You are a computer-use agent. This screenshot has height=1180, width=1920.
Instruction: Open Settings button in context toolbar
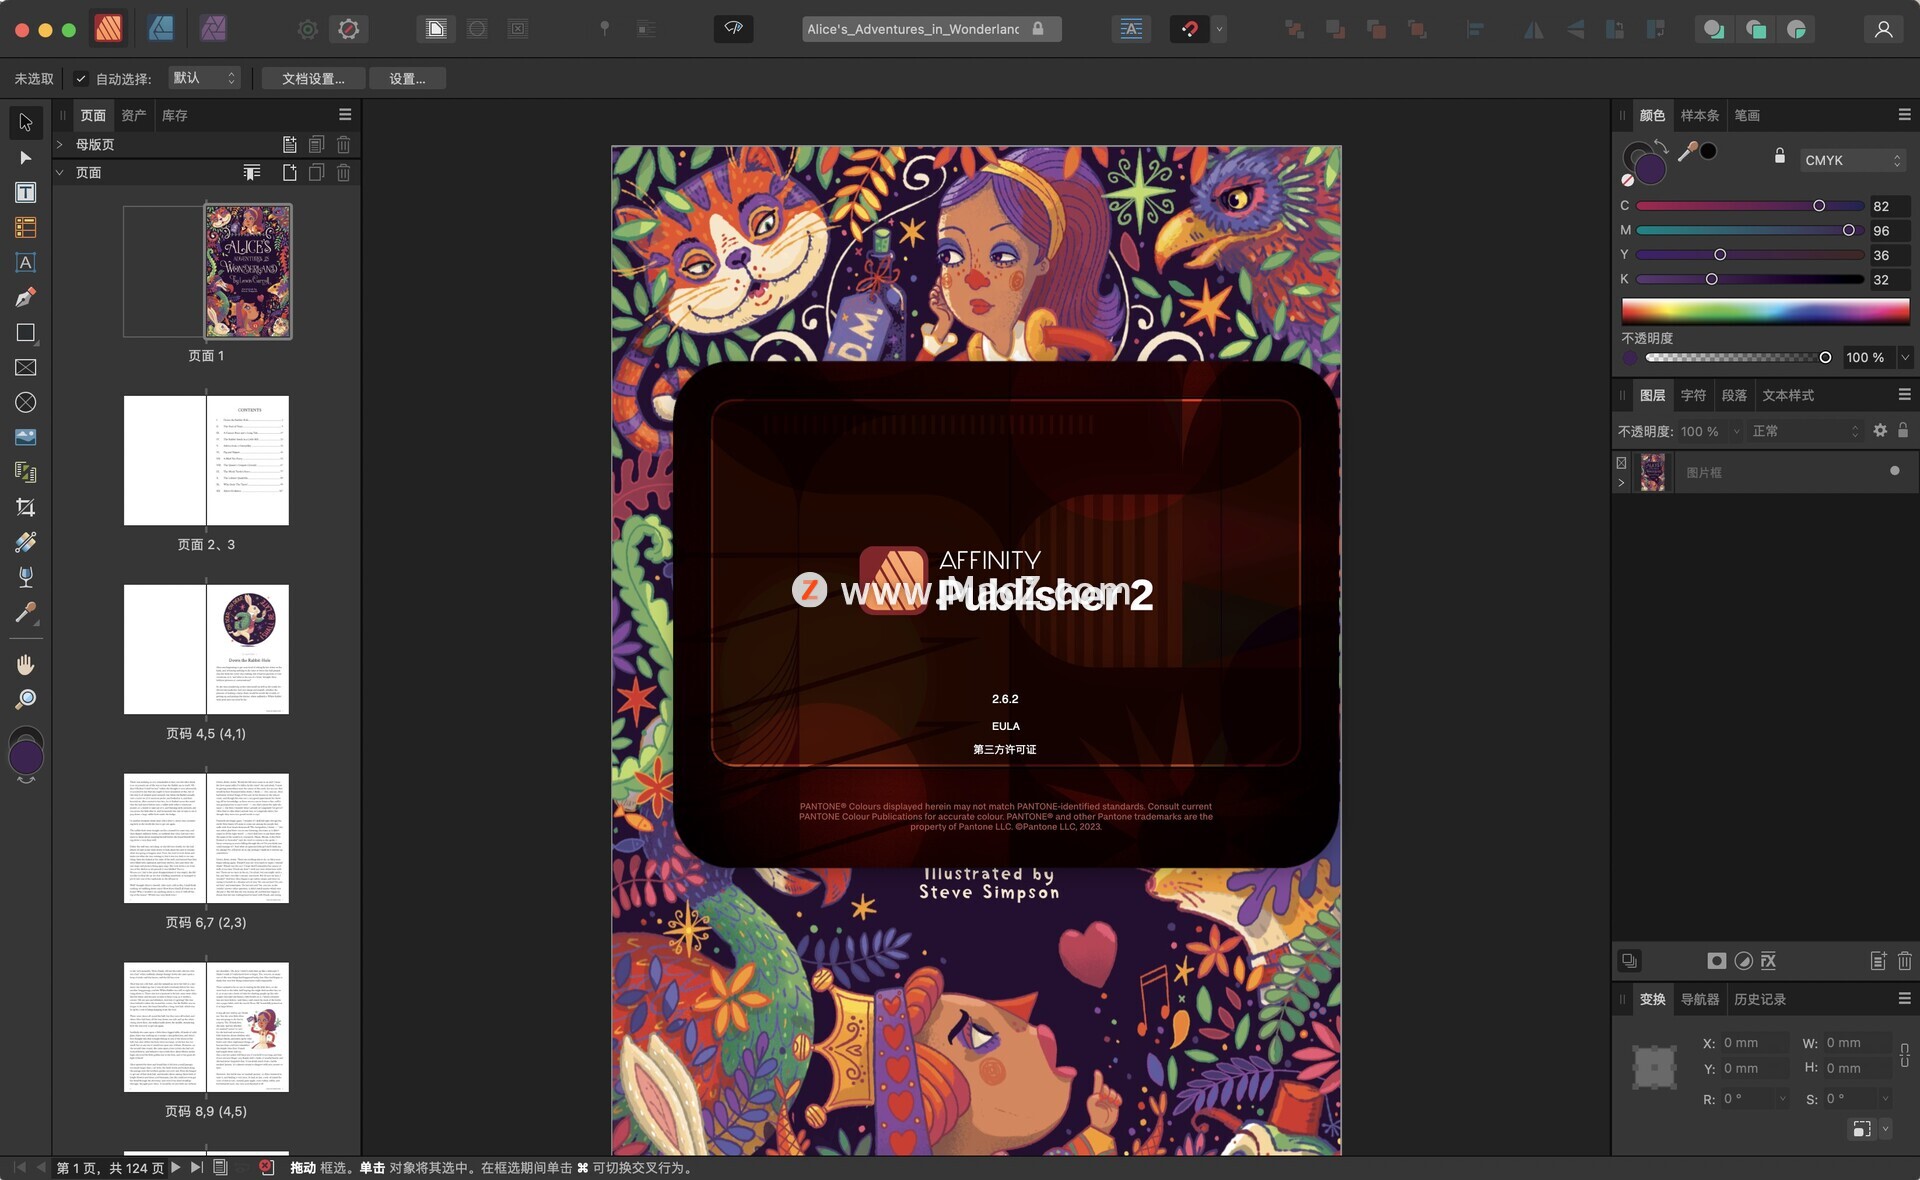(407, 78)
